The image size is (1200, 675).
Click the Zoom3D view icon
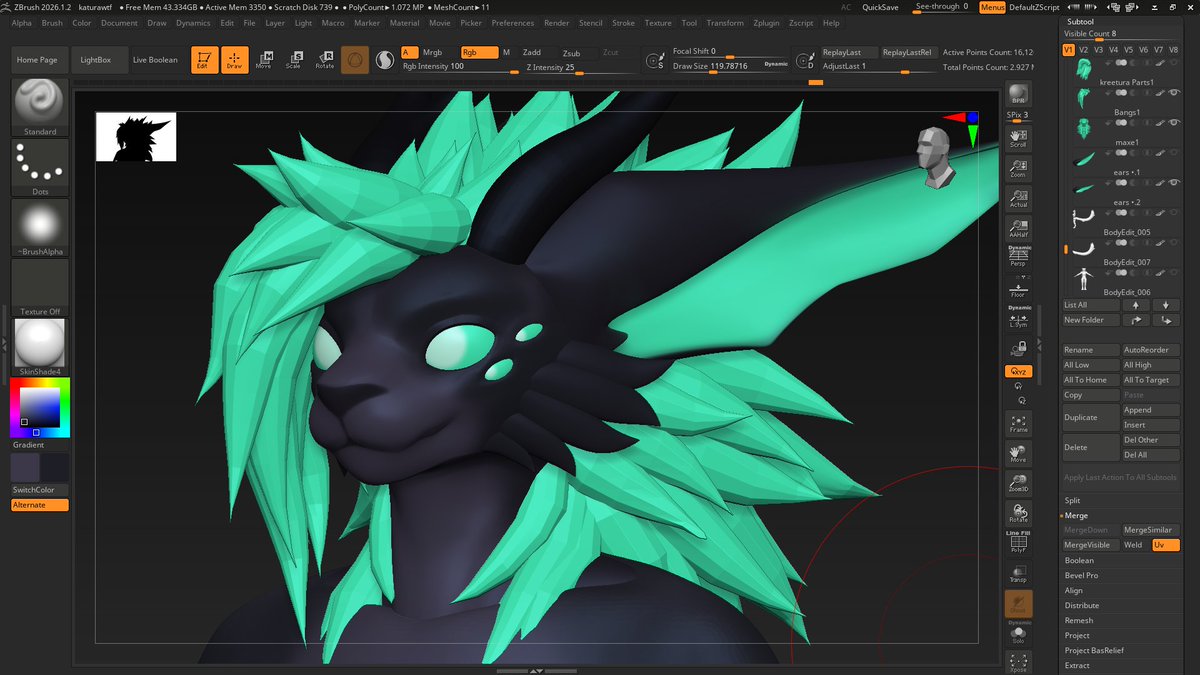coord(1018,483)
